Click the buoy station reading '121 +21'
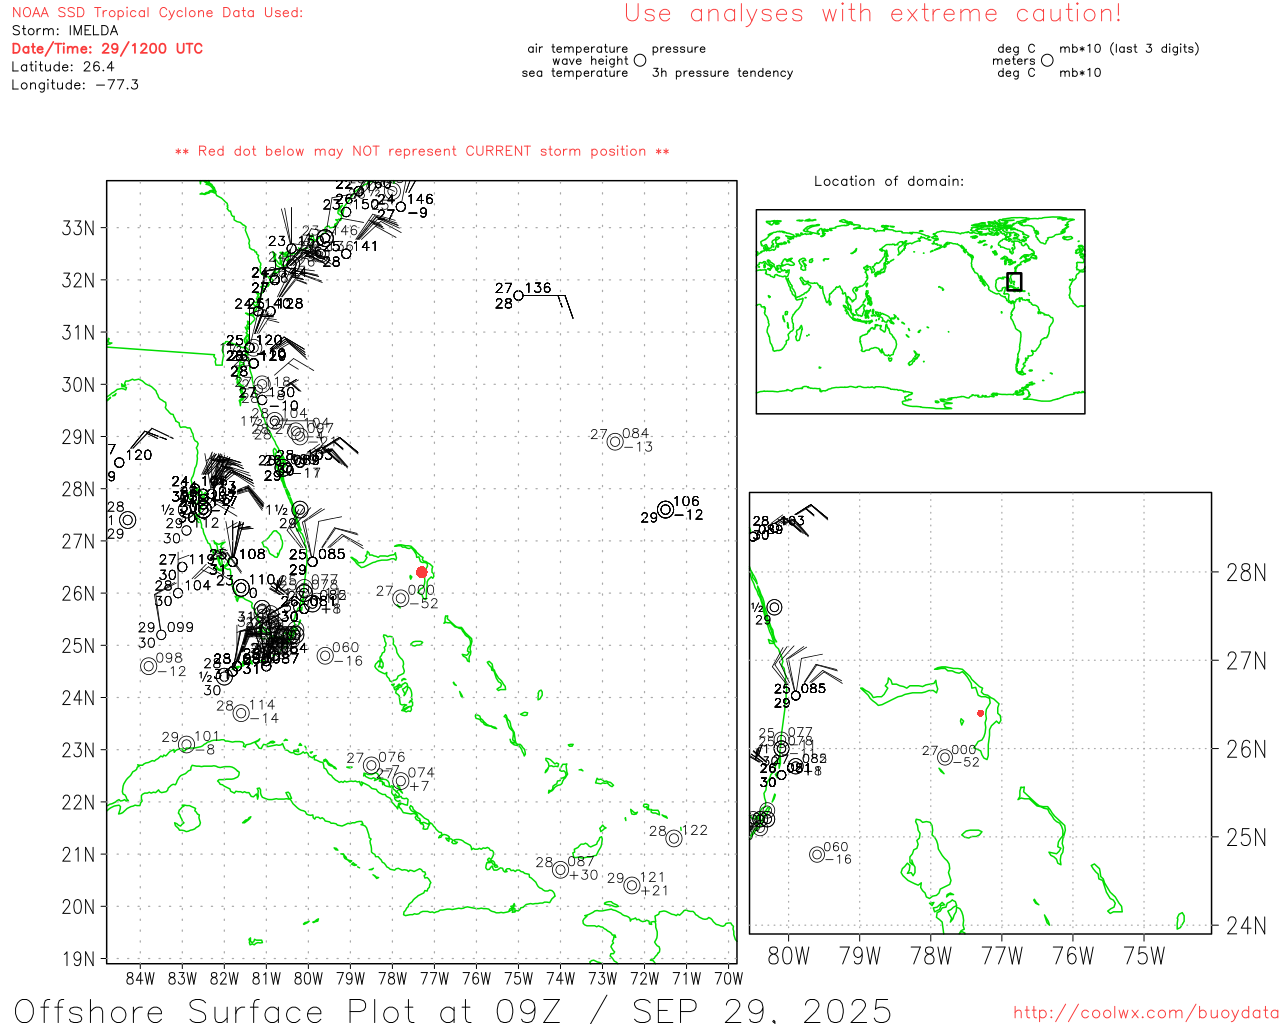 point(631,886)
